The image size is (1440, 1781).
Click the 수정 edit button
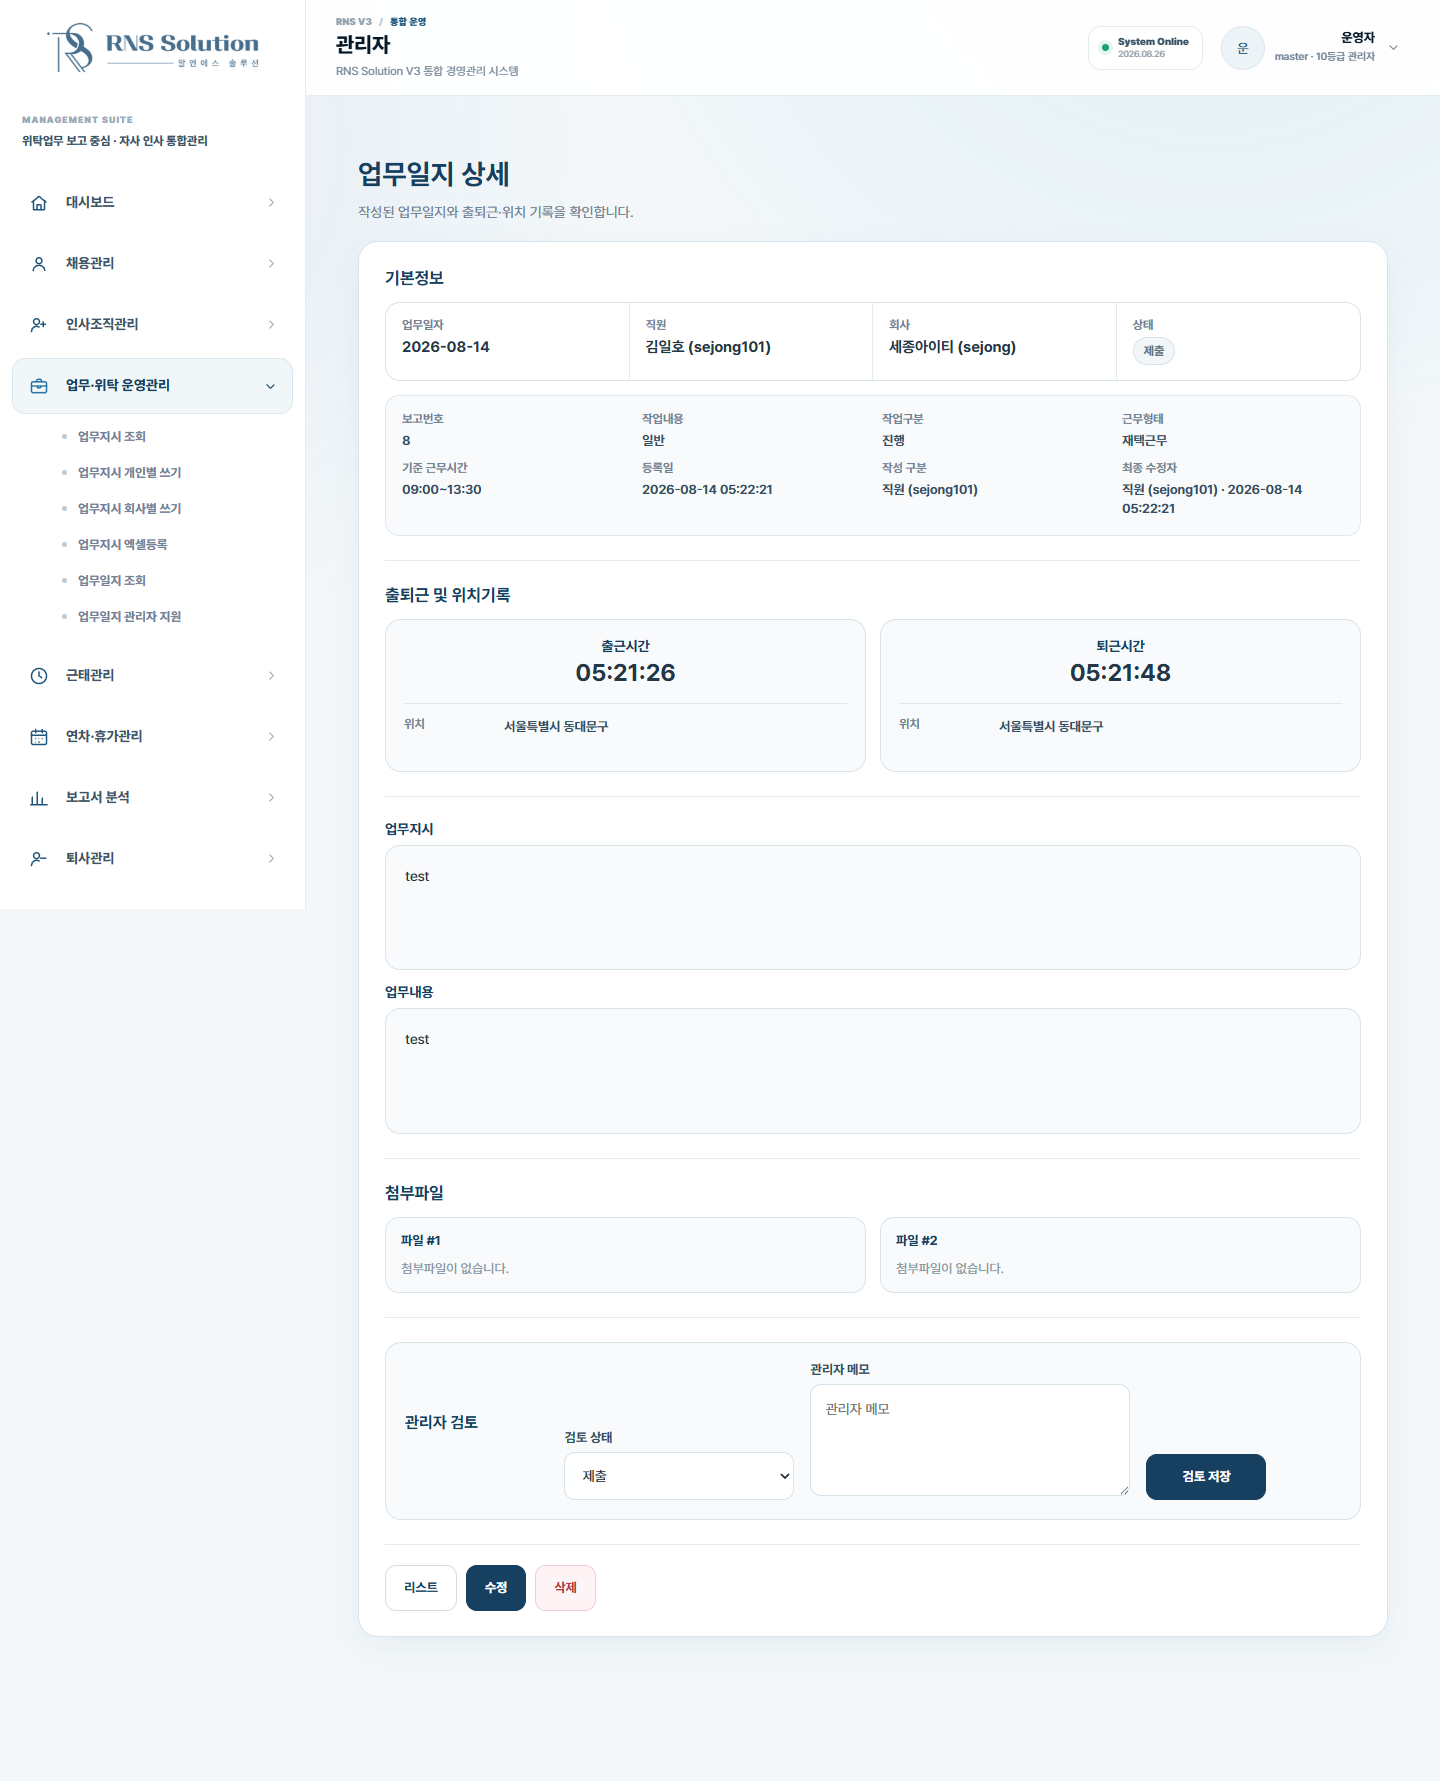pyautogui.click(x=496, y=1588)
